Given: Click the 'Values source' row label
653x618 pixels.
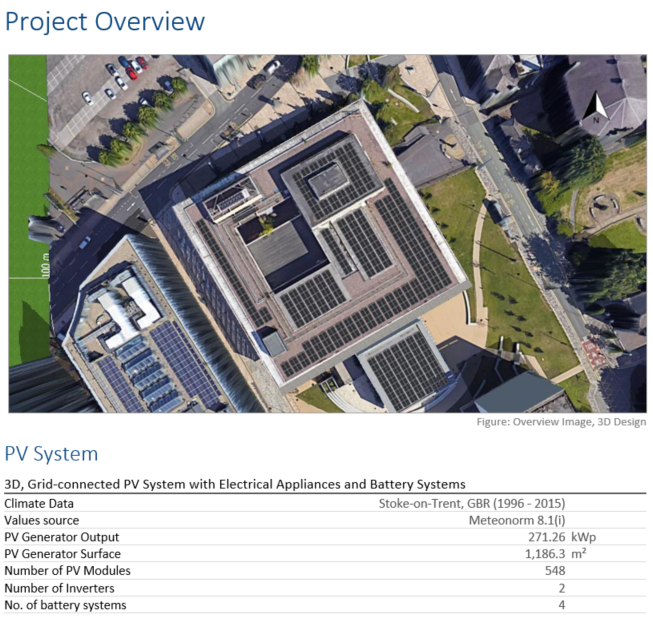Looking at the screenshot, I should pyautogui.click(x=42, y=520).
